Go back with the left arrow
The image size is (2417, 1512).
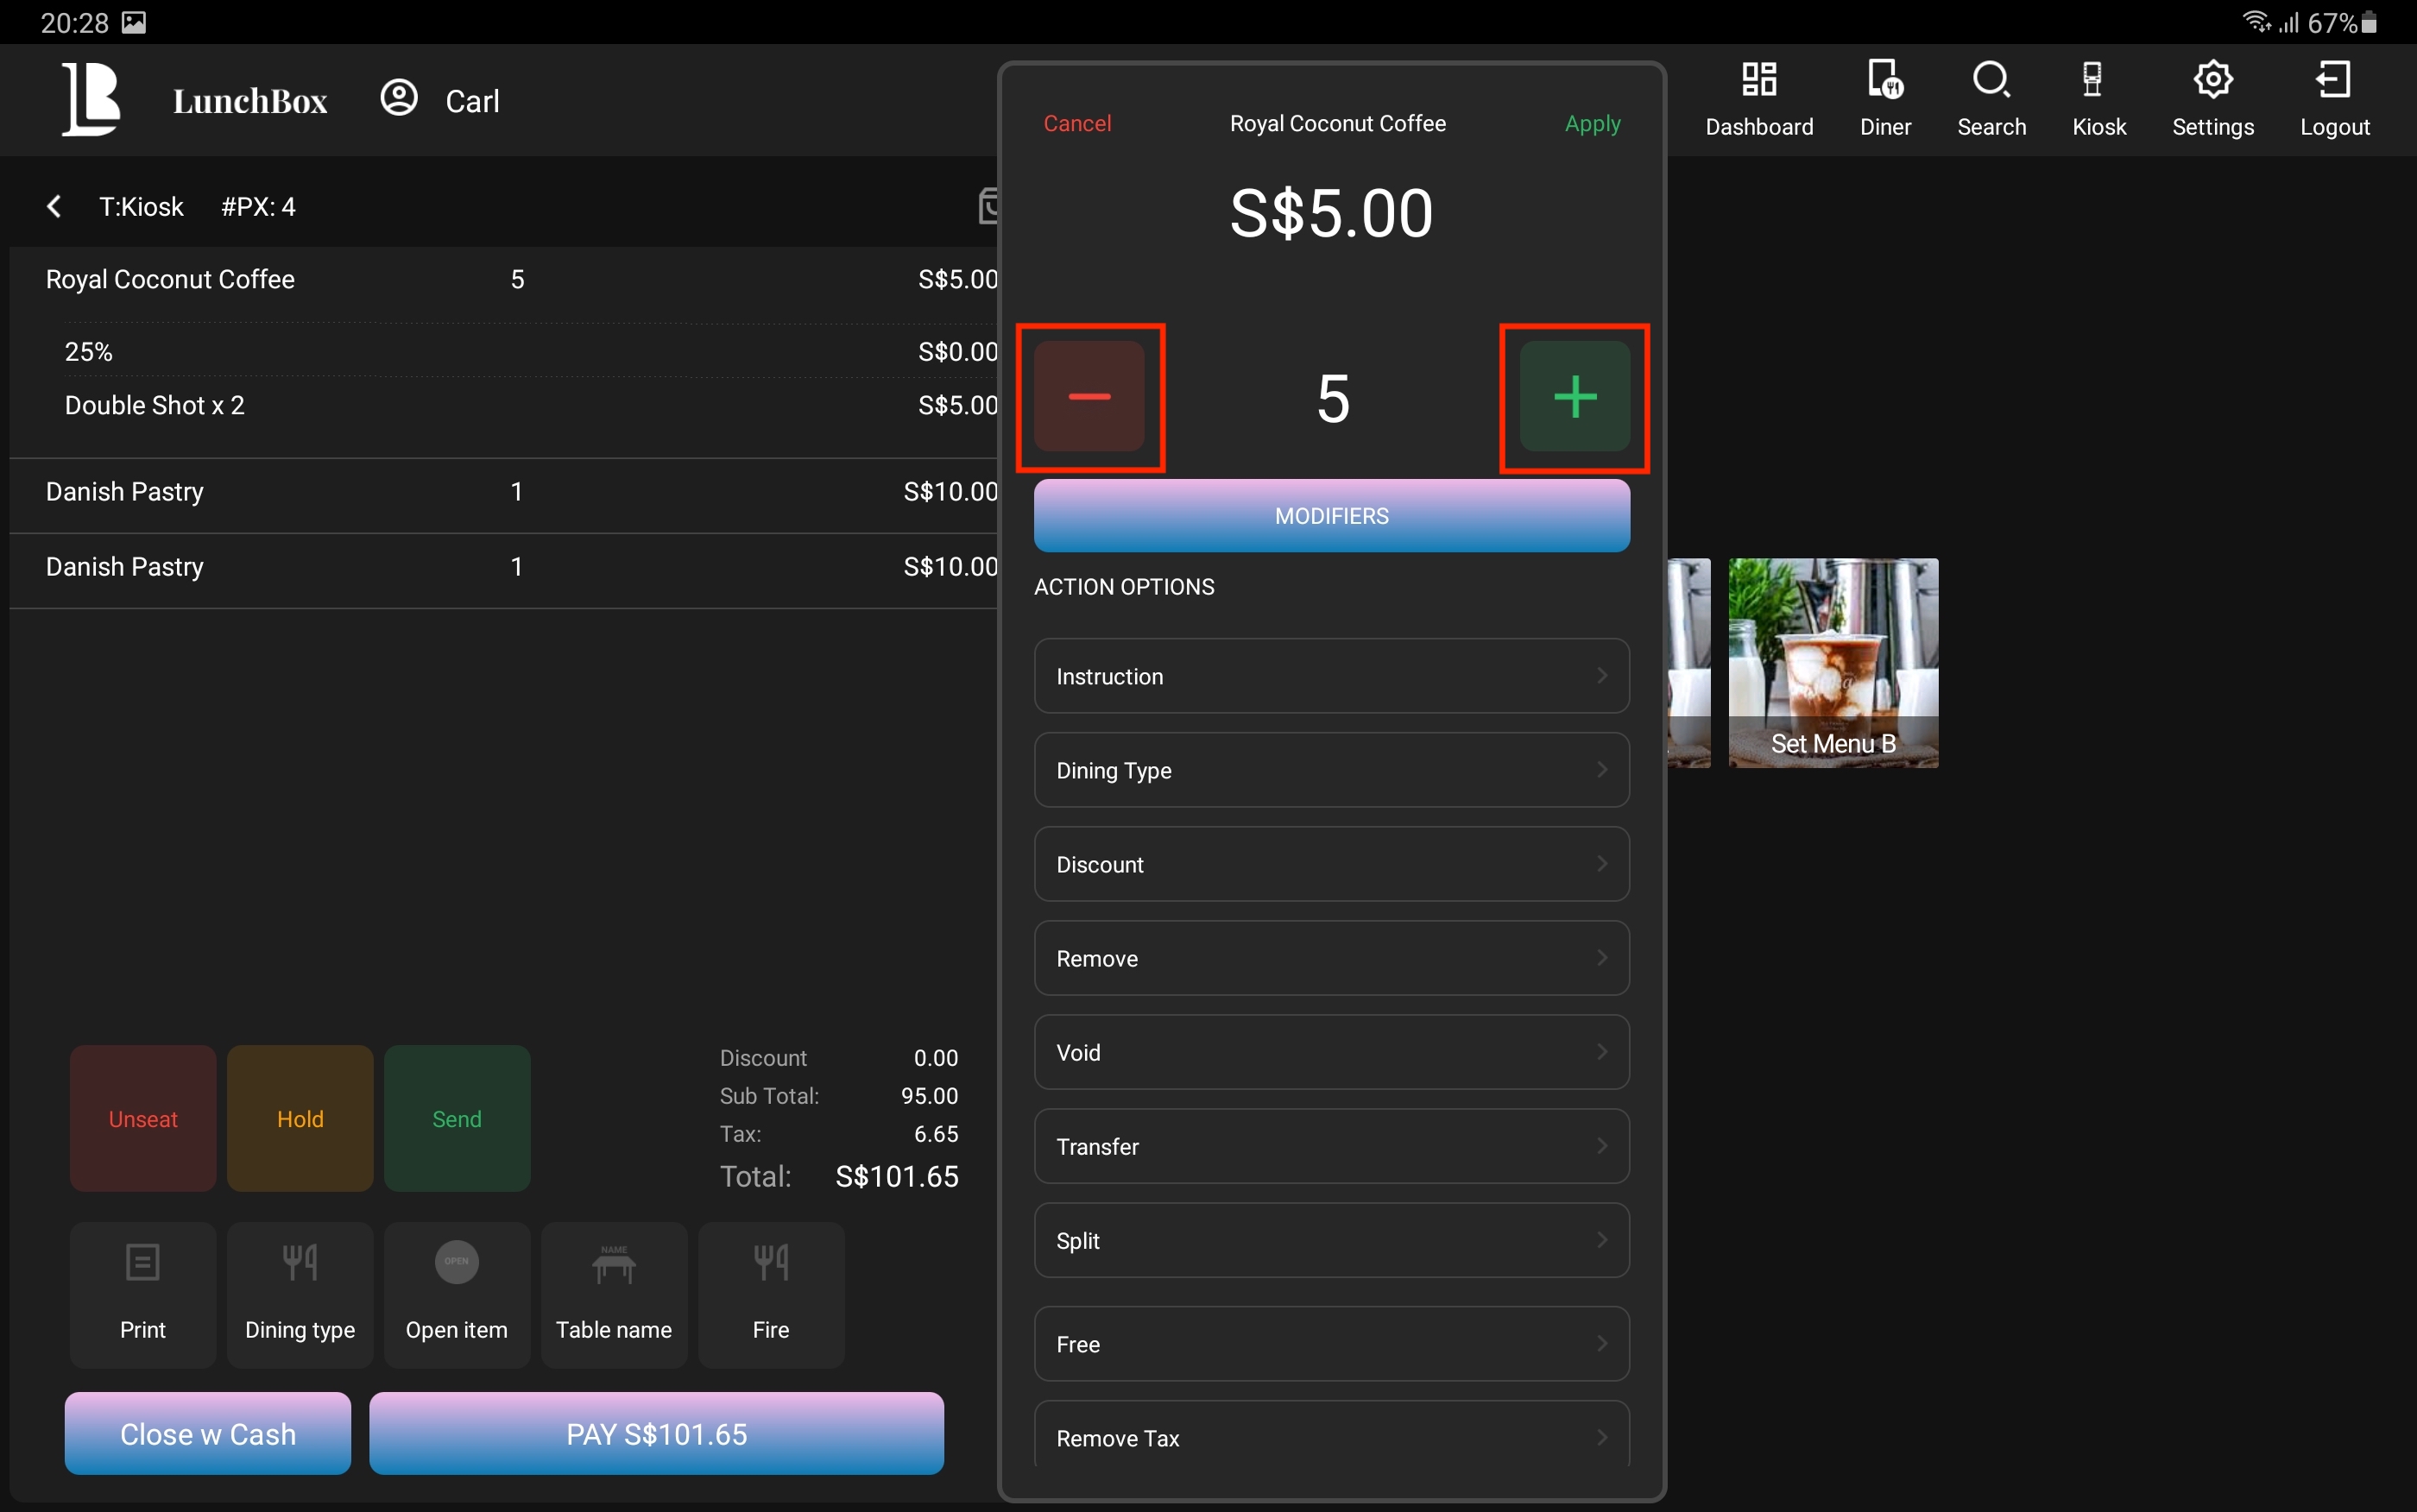pyautogui.click(x=54, y=207)
